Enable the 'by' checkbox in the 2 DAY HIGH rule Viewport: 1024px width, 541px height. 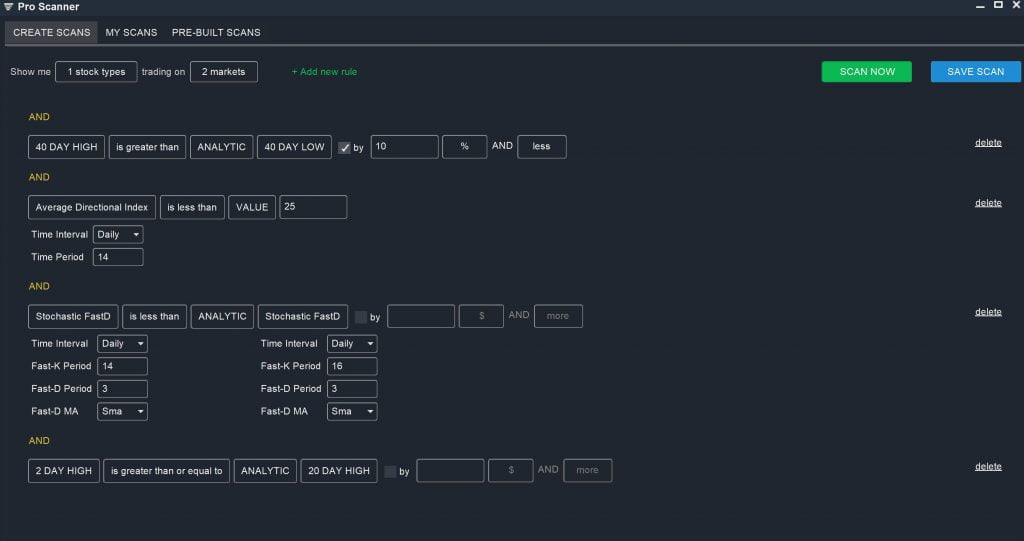(x=390, y=472)
